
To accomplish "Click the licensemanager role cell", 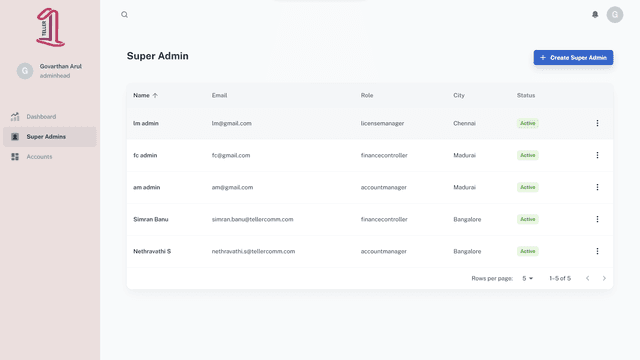I will tap(382, 123).
